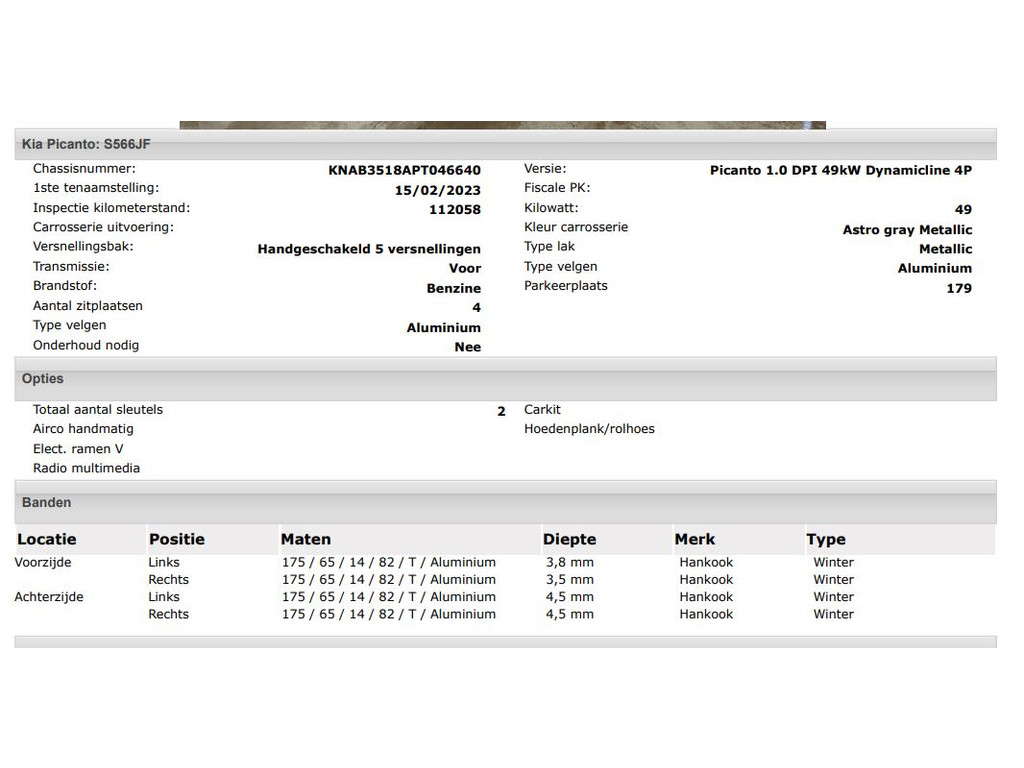The image size is (1024, 768).
Task: Click the Locatie column header
Action: [x=47, y=540]
